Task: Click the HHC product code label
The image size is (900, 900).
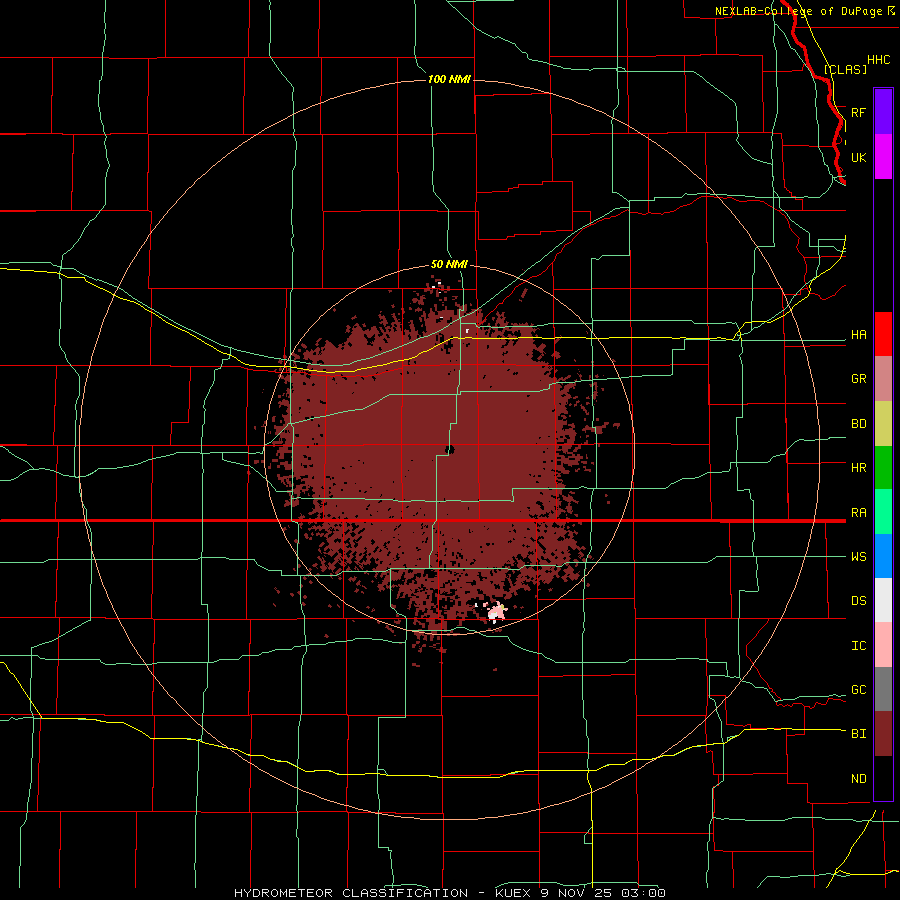Action: click(879, 60)
